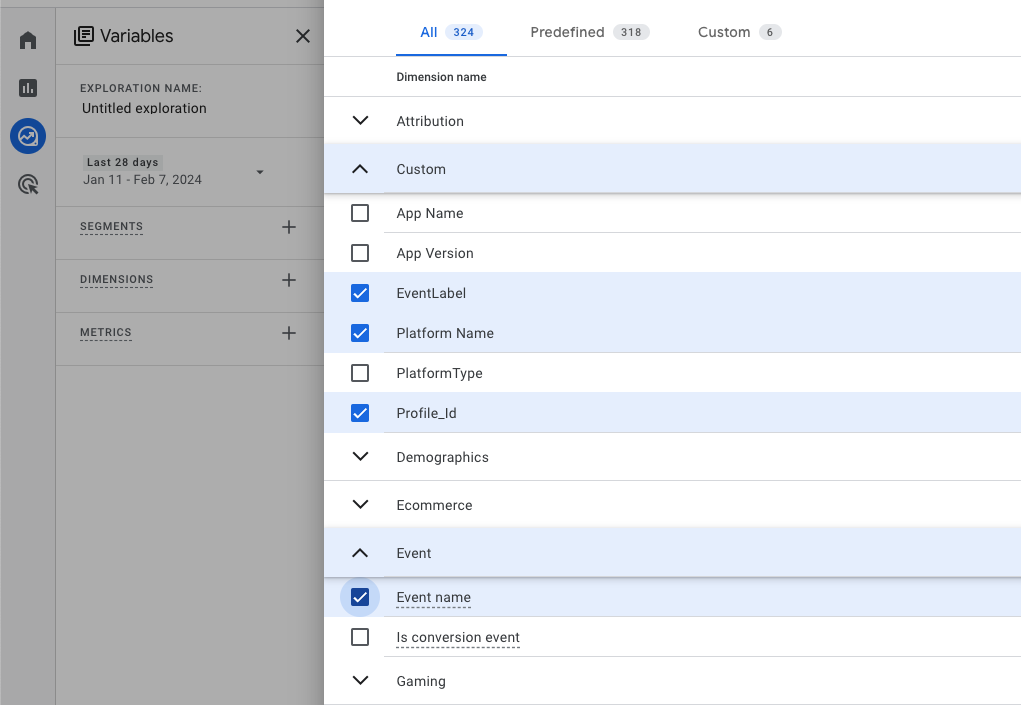Image resolution: width=1021 pixels, height=705 pixels.
Task: Check the App Version checkbox
Action: tap(360, 253)
